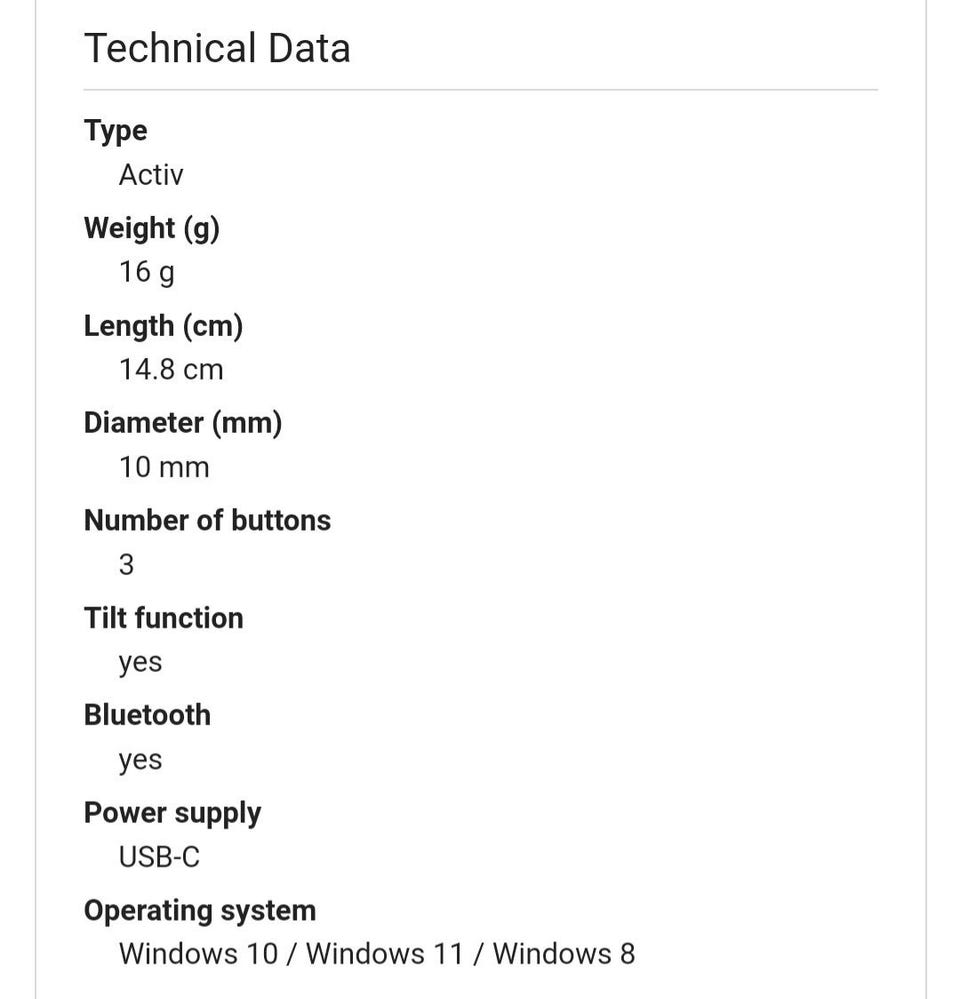
Task: Select the yes value under Bluetooth
Action: 140,760
